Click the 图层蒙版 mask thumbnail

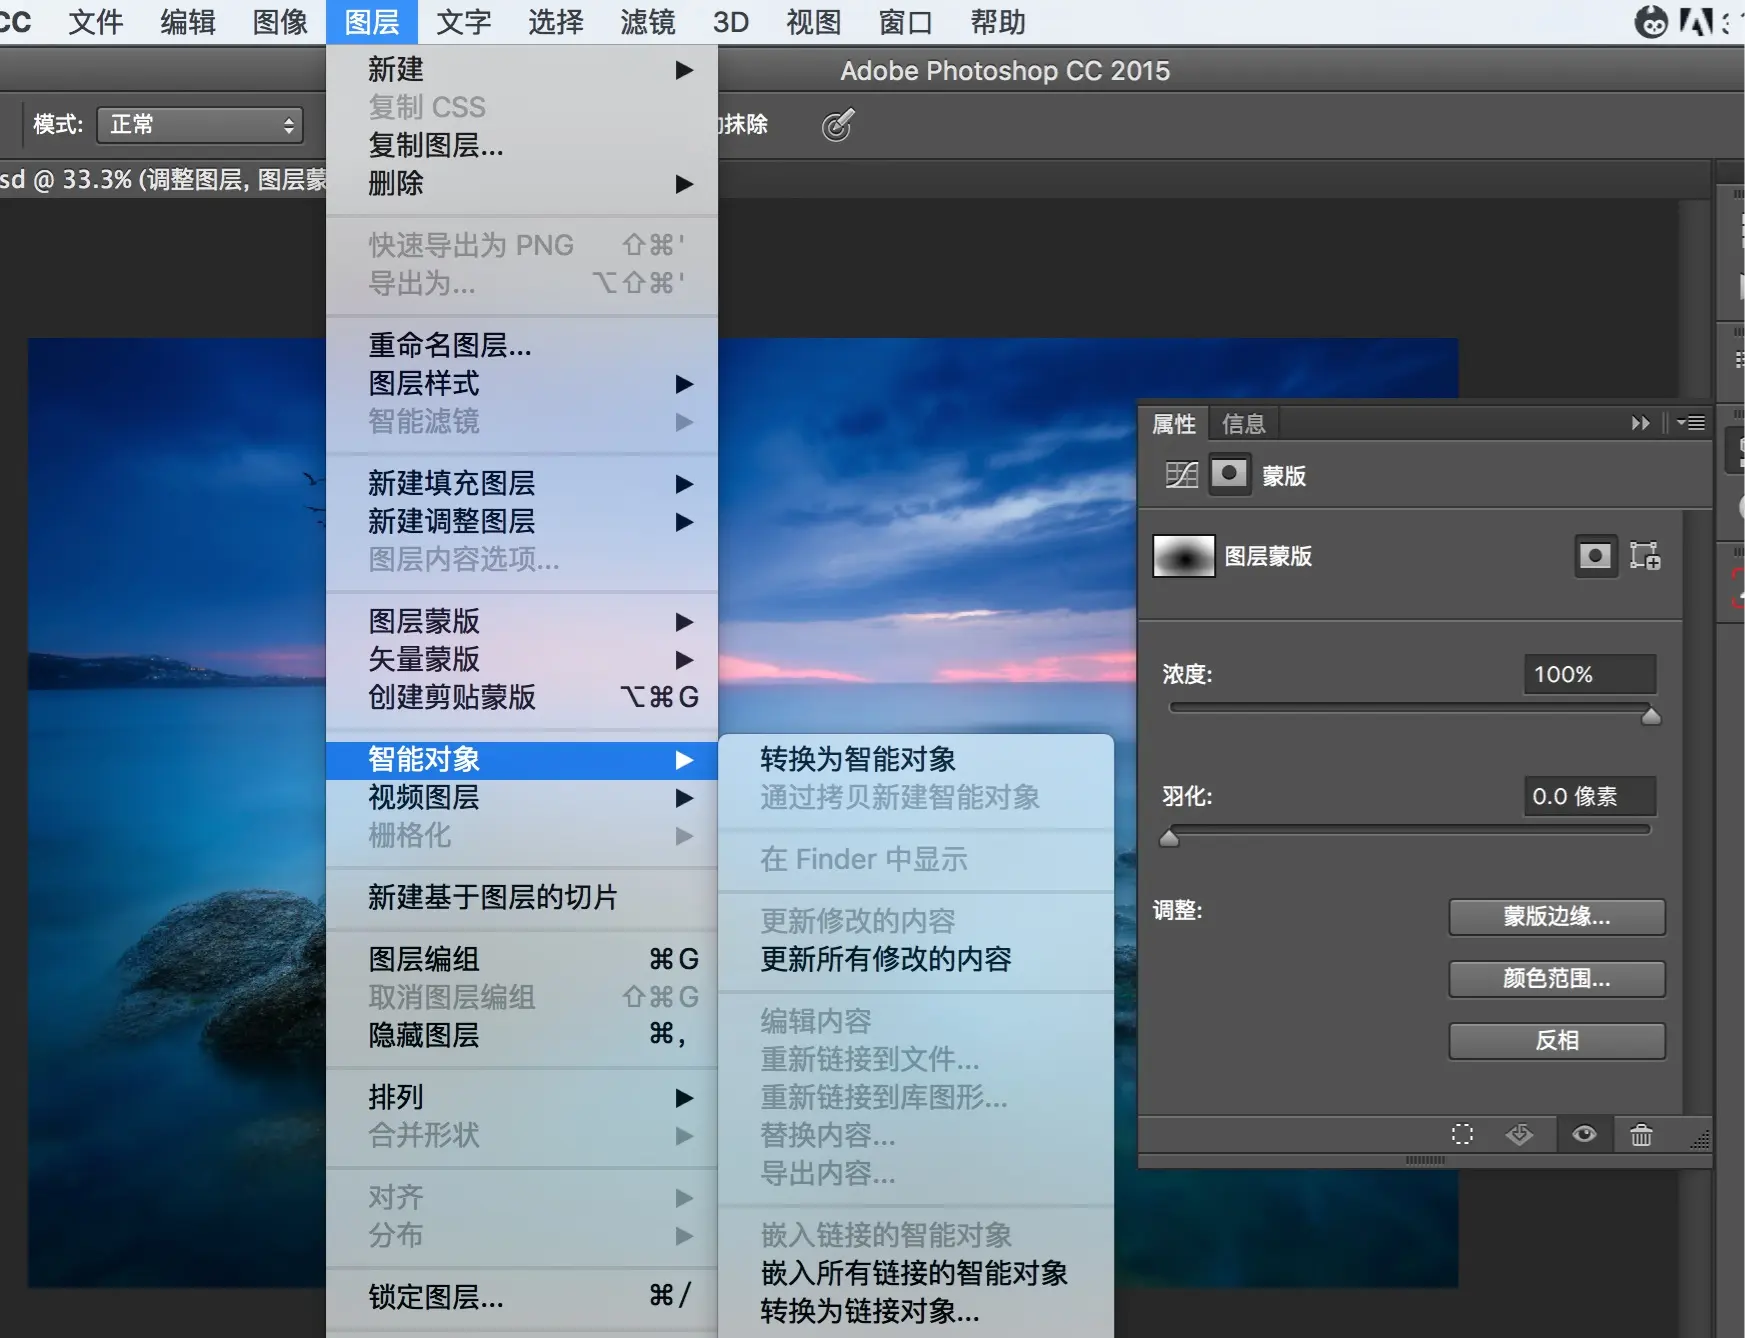pos(1184,556)
